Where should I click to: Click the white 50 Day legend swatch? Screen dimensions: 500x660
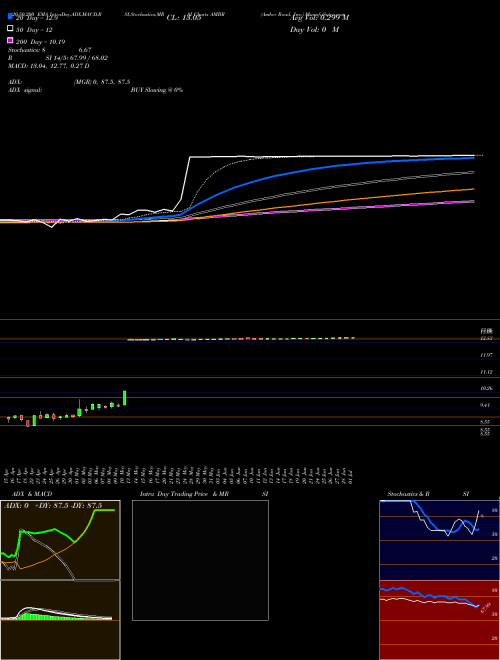[10, 29]
